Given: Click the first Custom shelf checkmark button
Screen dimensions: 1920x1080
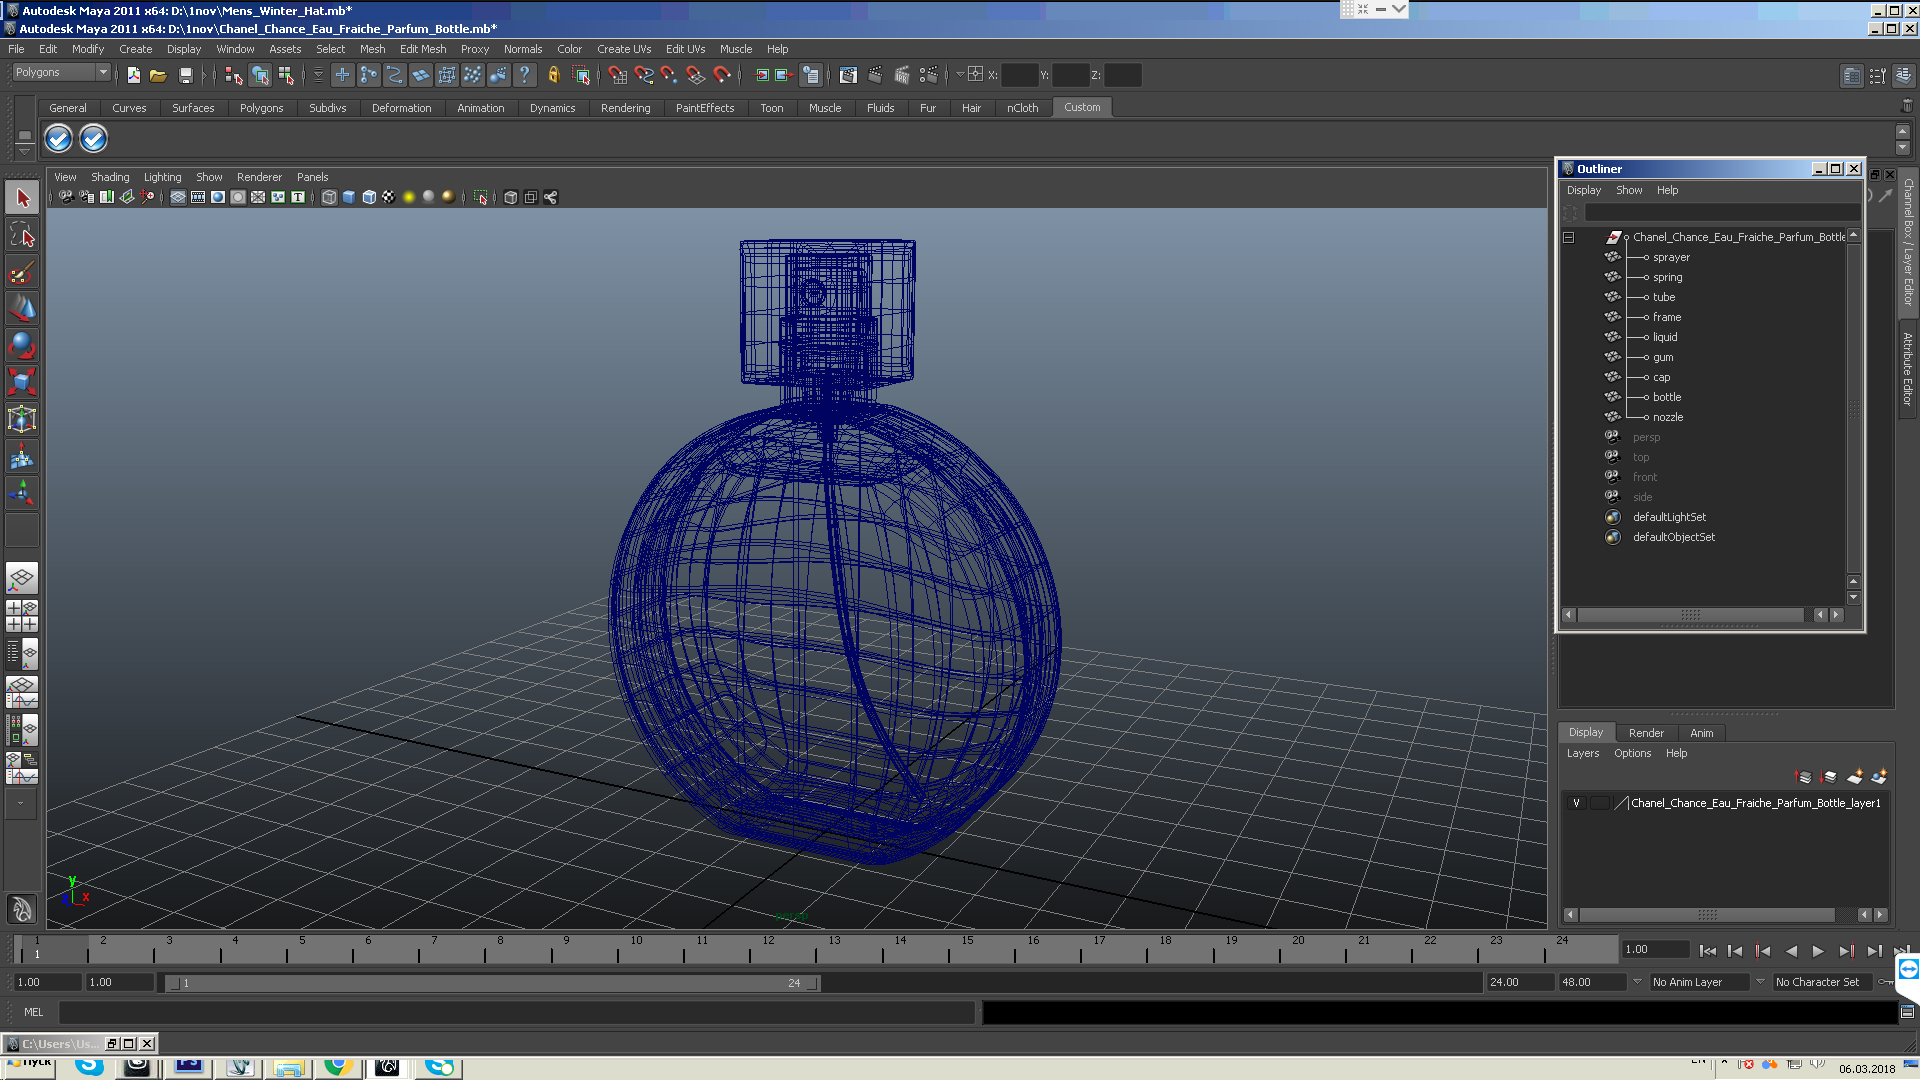Looking at the screenshot, I should click(x=59, y=139).
